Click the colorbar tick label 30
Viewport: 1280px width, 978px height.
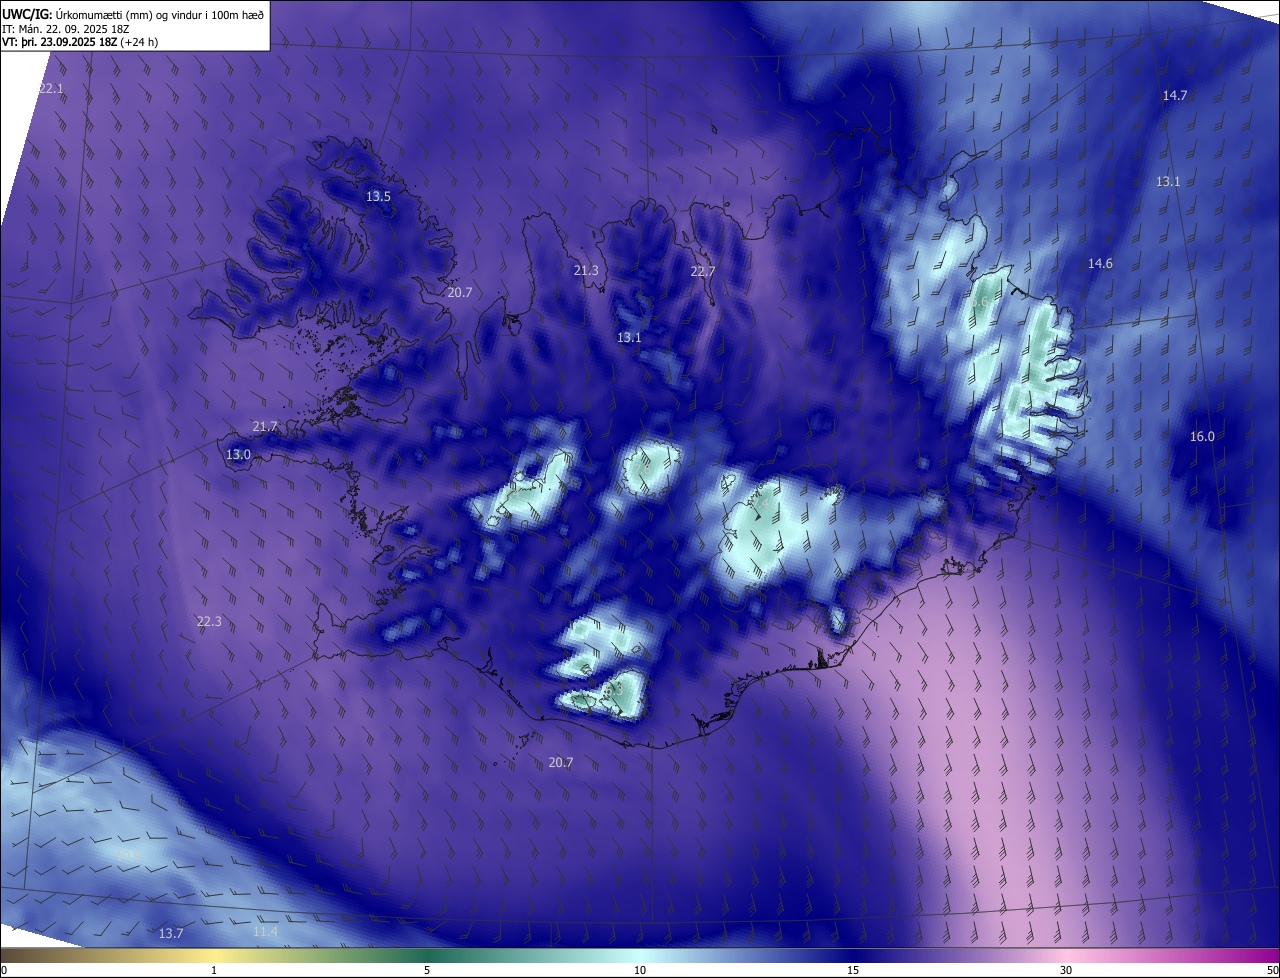click(x=1066, y=971)
